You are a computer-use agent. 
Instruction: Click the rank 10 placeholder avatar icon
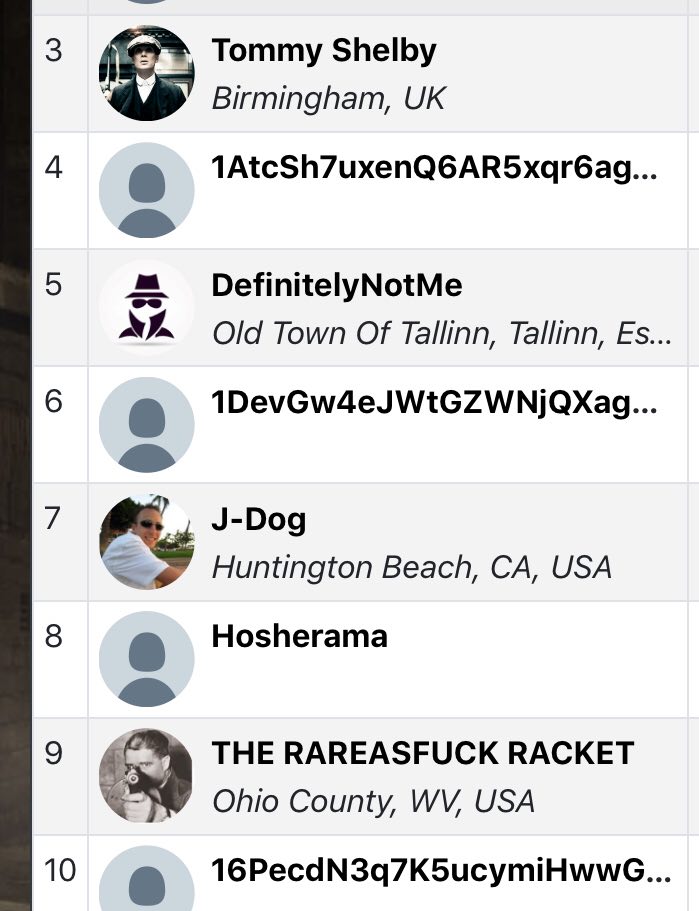coord(146,878)
